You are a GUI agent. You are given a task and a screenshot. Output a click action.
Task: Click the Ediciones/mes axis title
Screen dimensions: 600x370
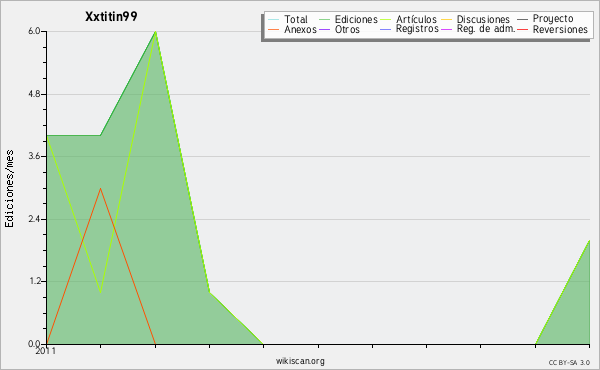(9, 189)
